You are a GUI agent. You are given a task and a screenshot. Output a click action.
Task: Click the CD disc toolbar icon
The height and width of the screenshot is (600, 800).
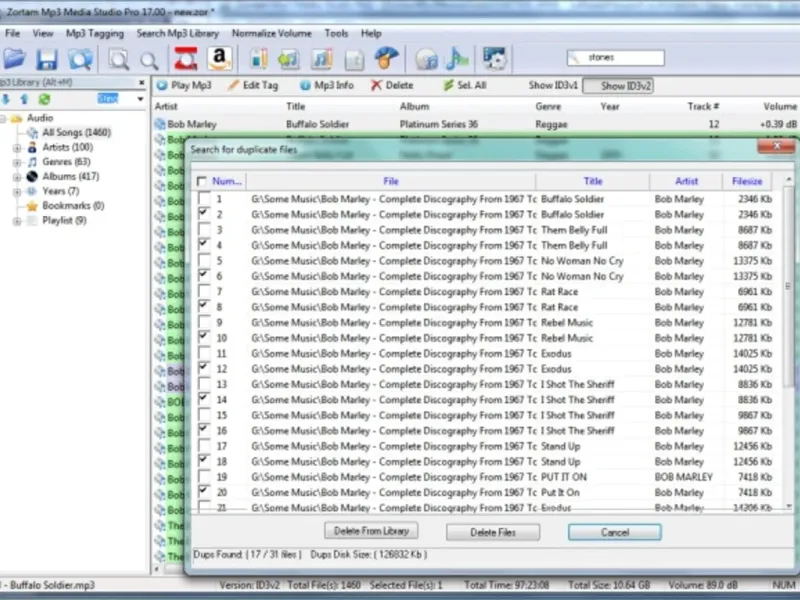click(x=427, y=59)
